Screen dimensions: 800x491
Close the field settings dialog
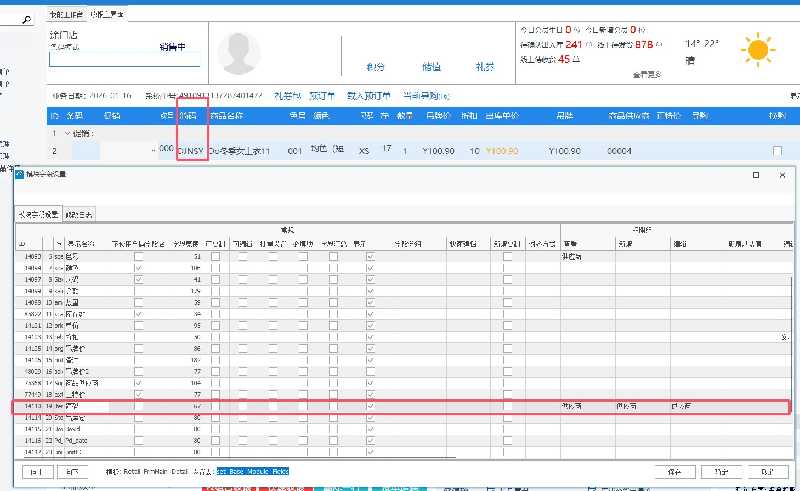782,174
